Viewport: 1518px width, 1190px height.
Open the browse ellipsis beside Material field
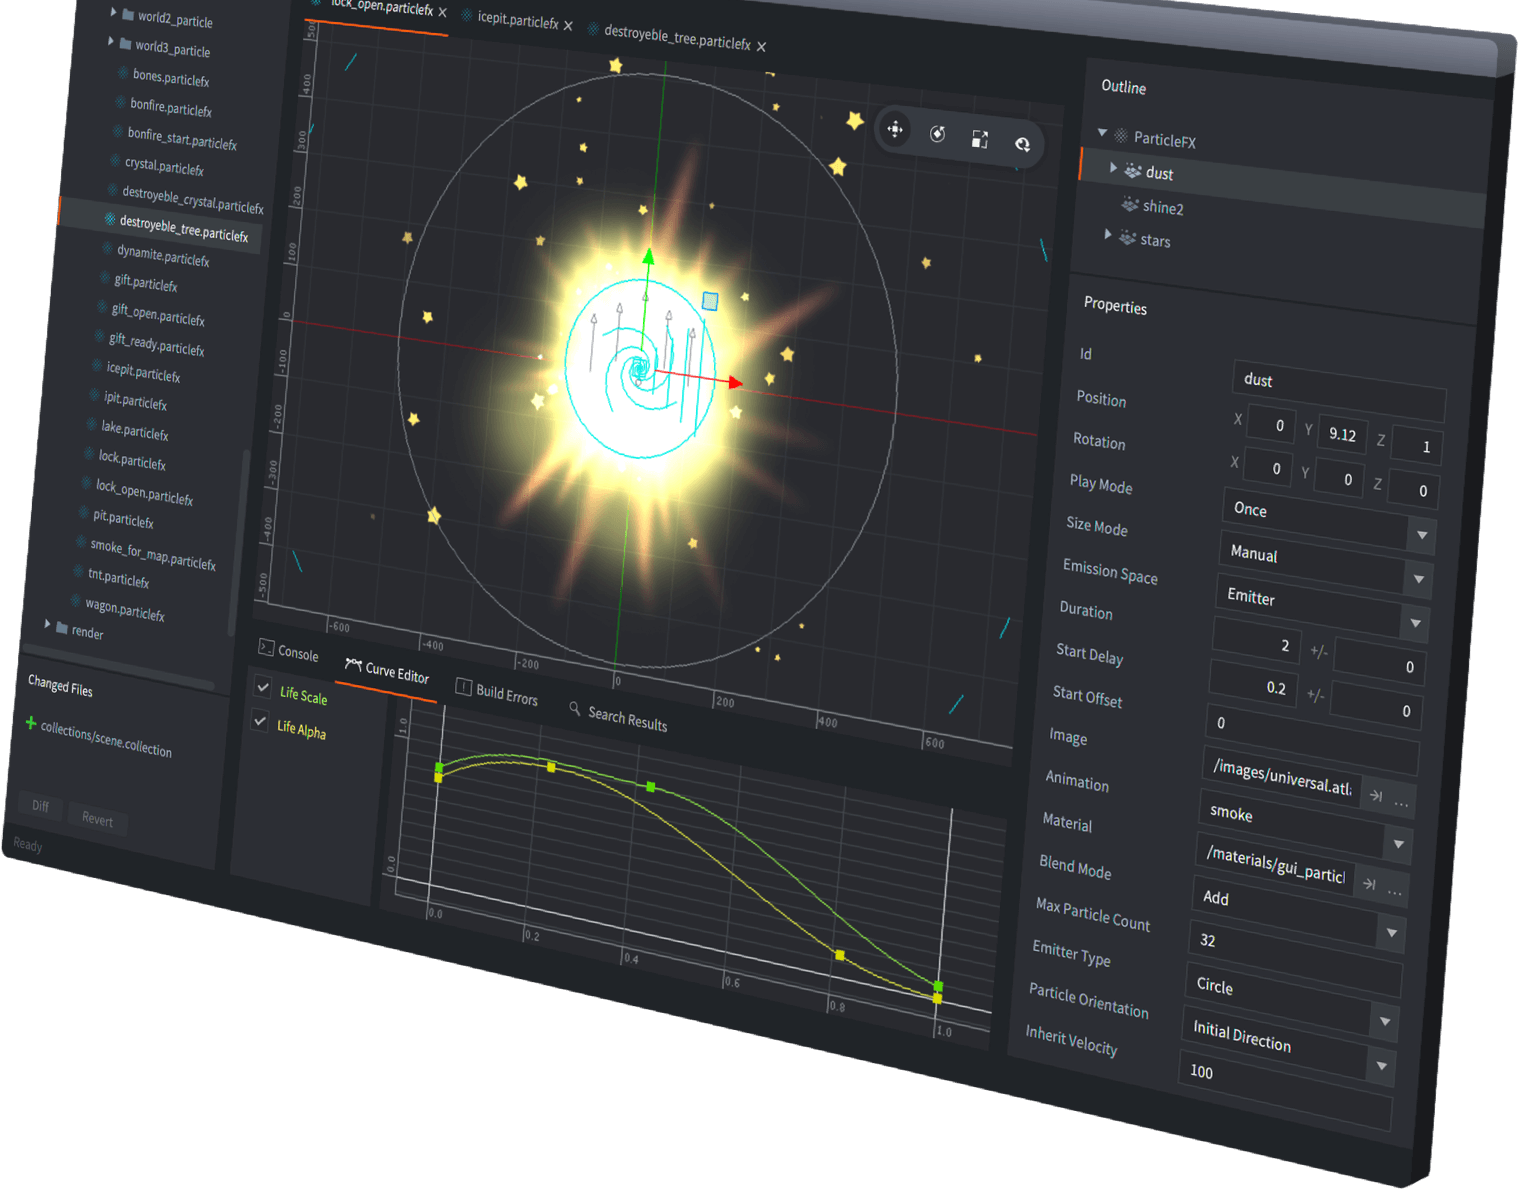coord(1395,891)
